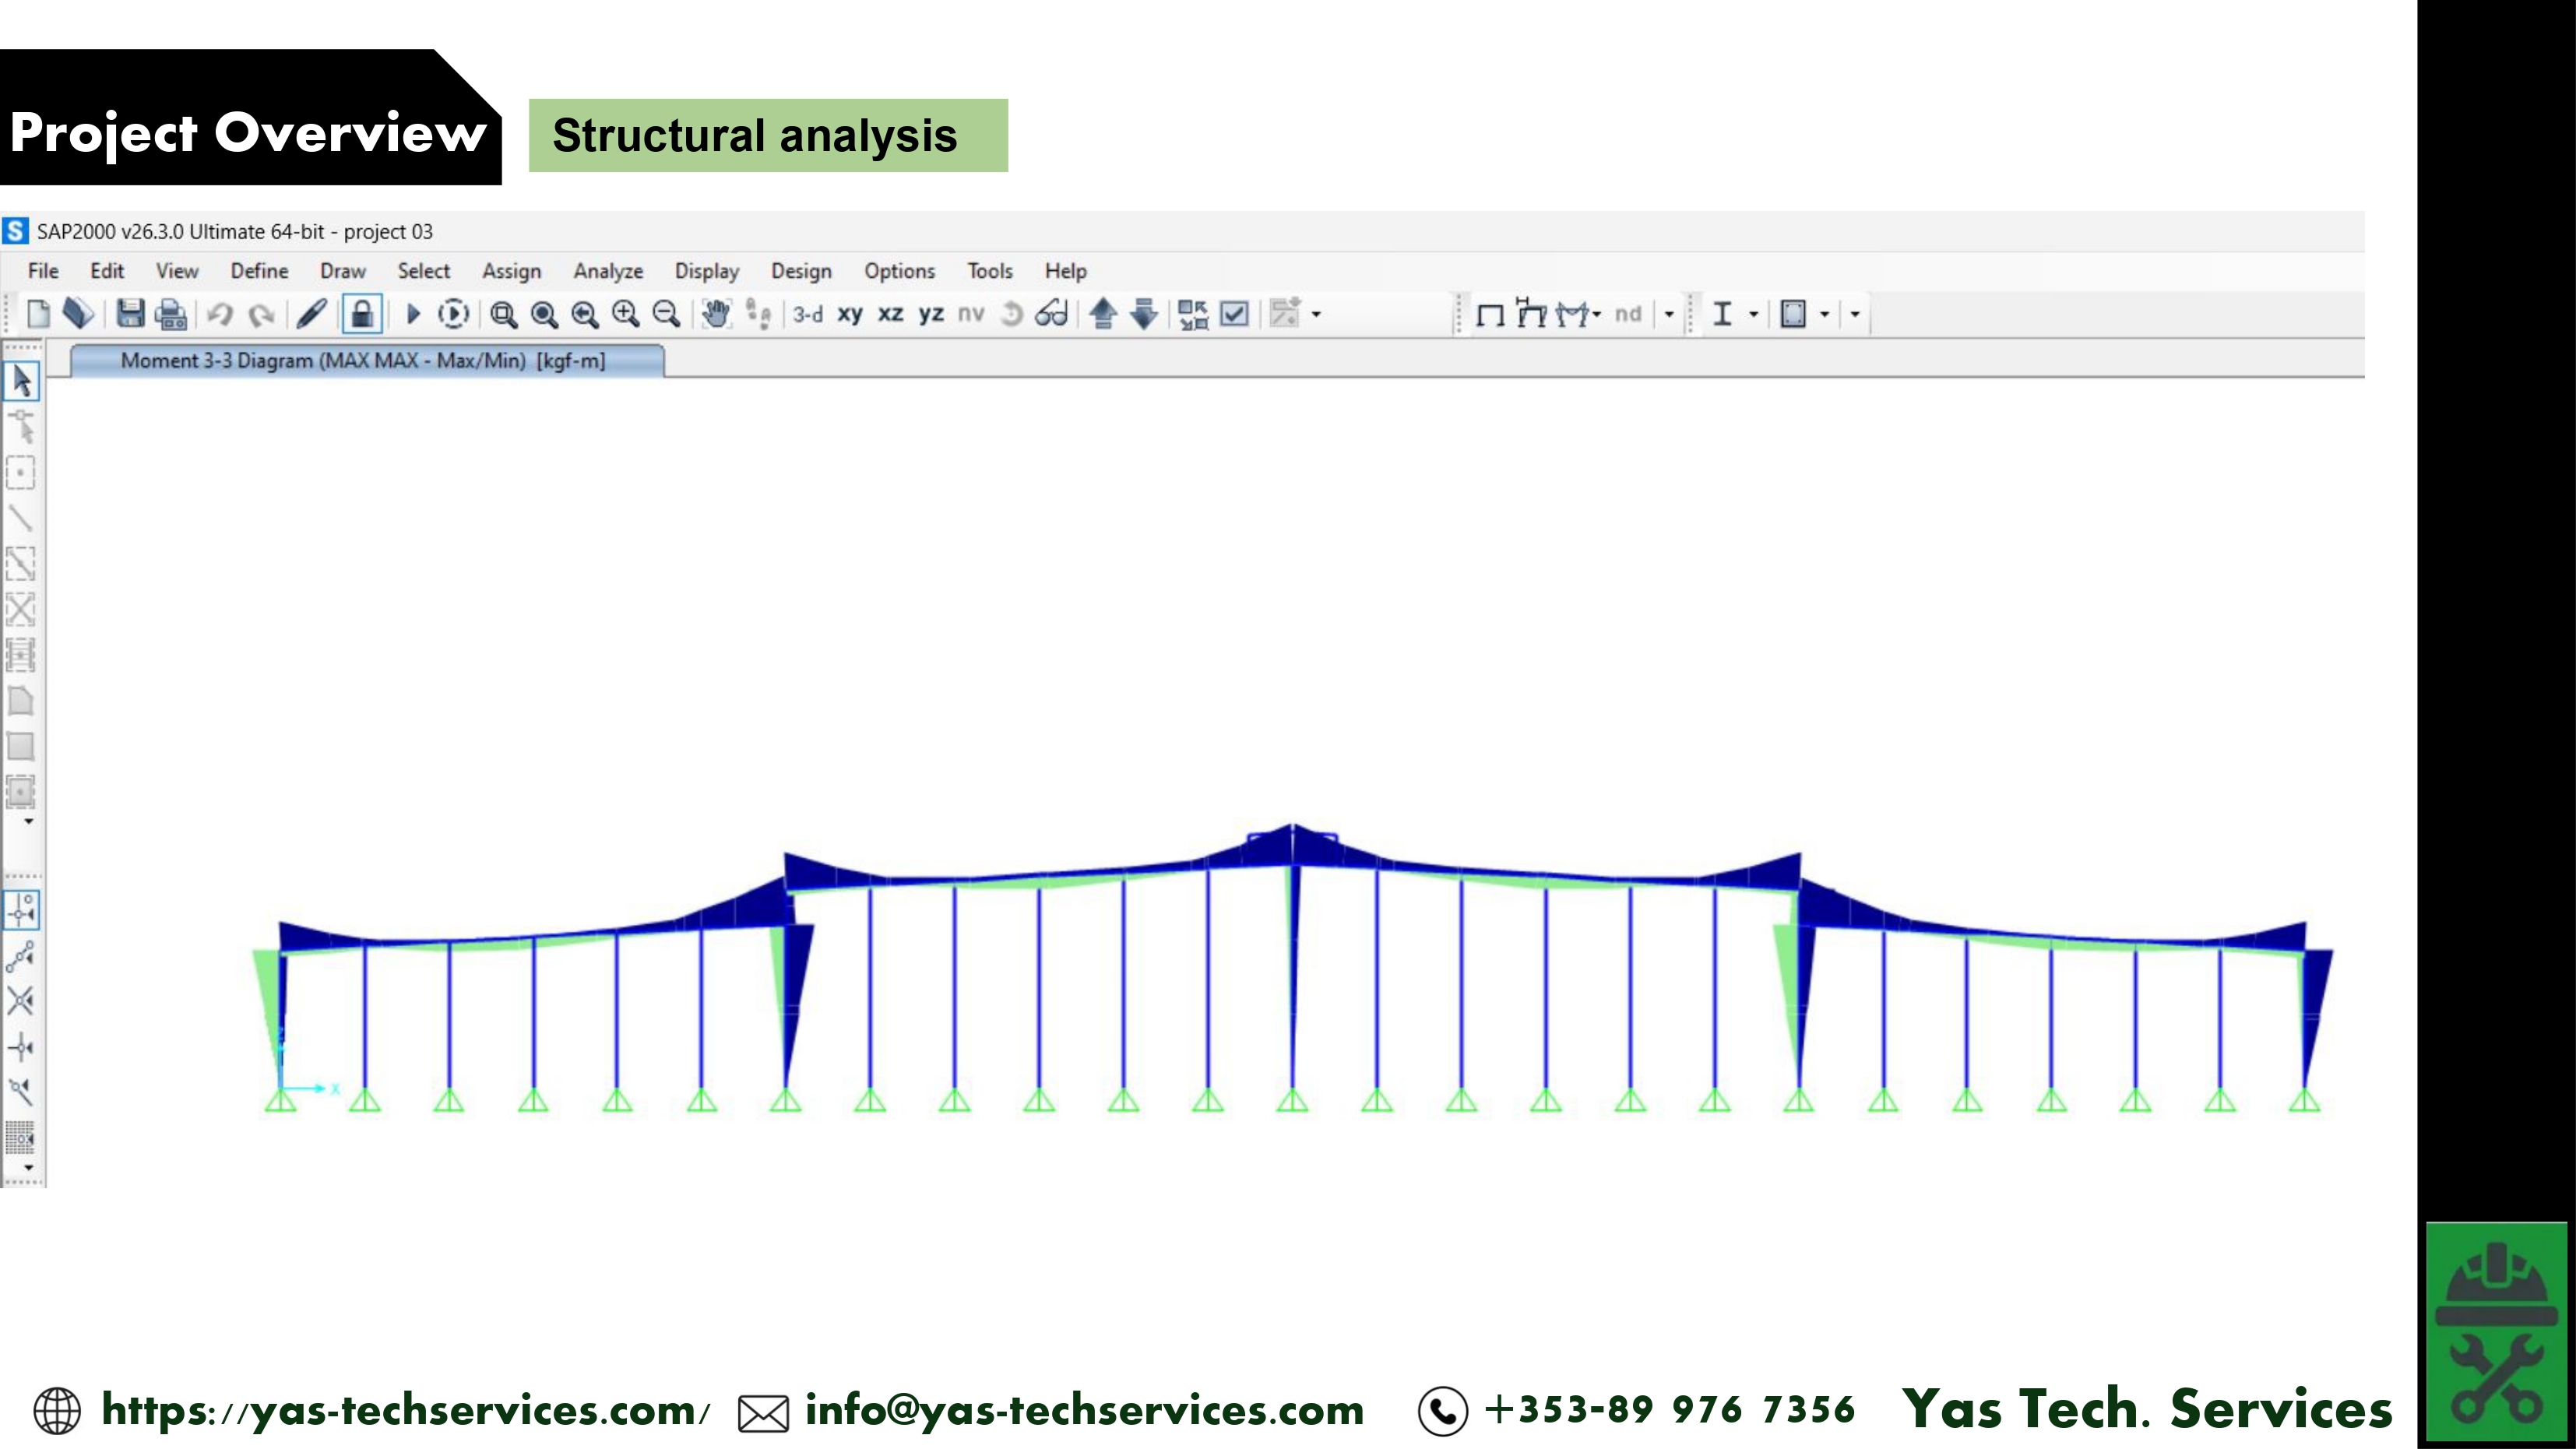This screenshot has height=1449, width=2576.
Task: Select the Moment 3-3 Diagram window tab
Action: (363, 361)
